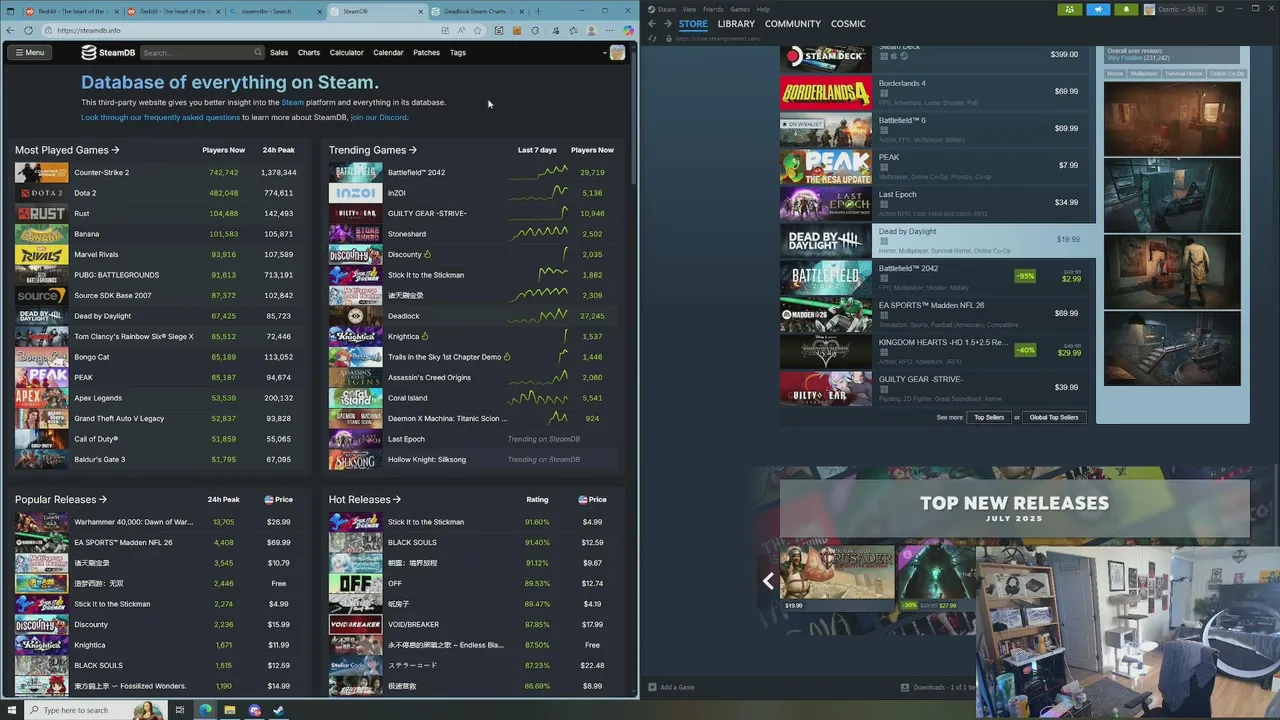Click the SteamDB logo in header
Image resolution: width=1280 pixels, height=720 pixels.
[108, 52]
